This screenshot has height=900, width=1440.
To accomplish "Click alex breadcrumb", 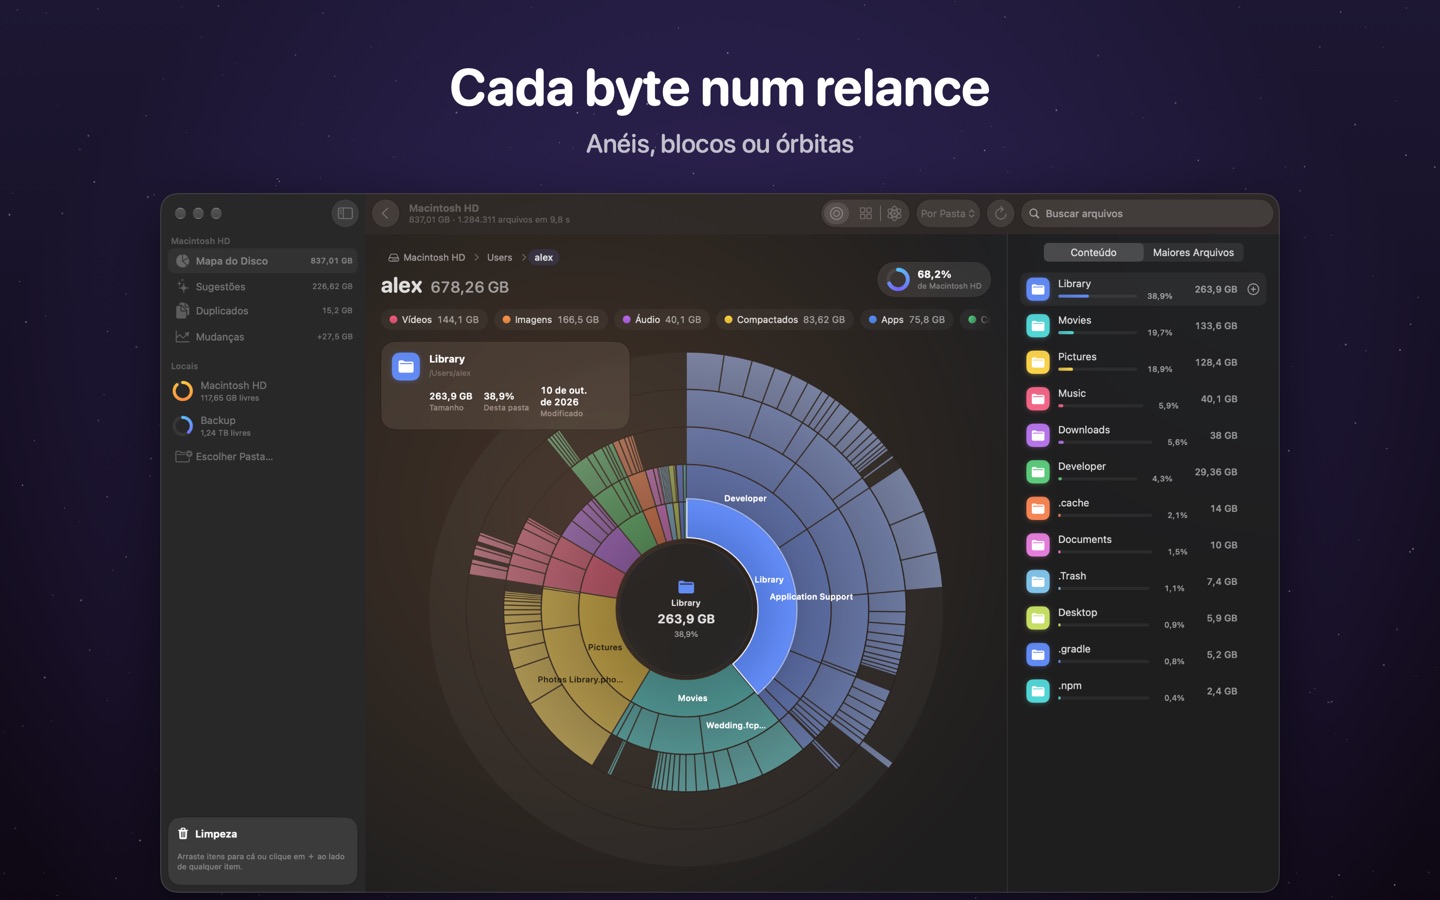I will [x=544, y=257].
